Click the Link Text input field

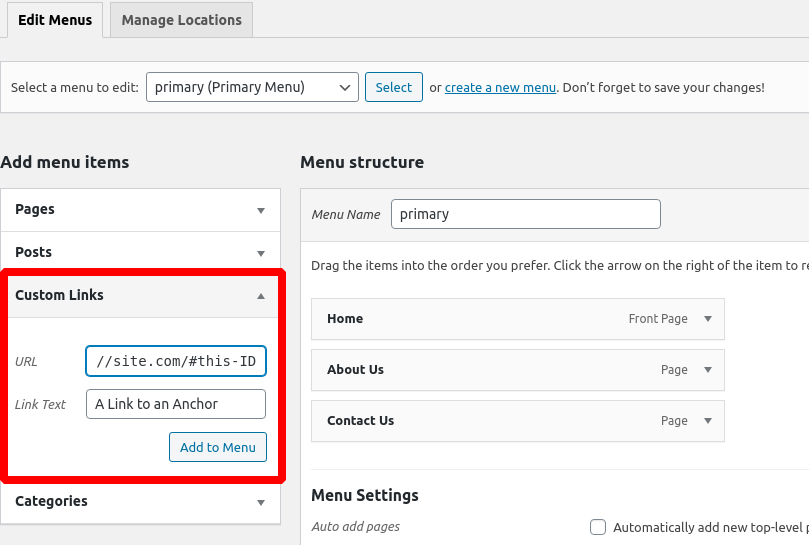(176, 404)
